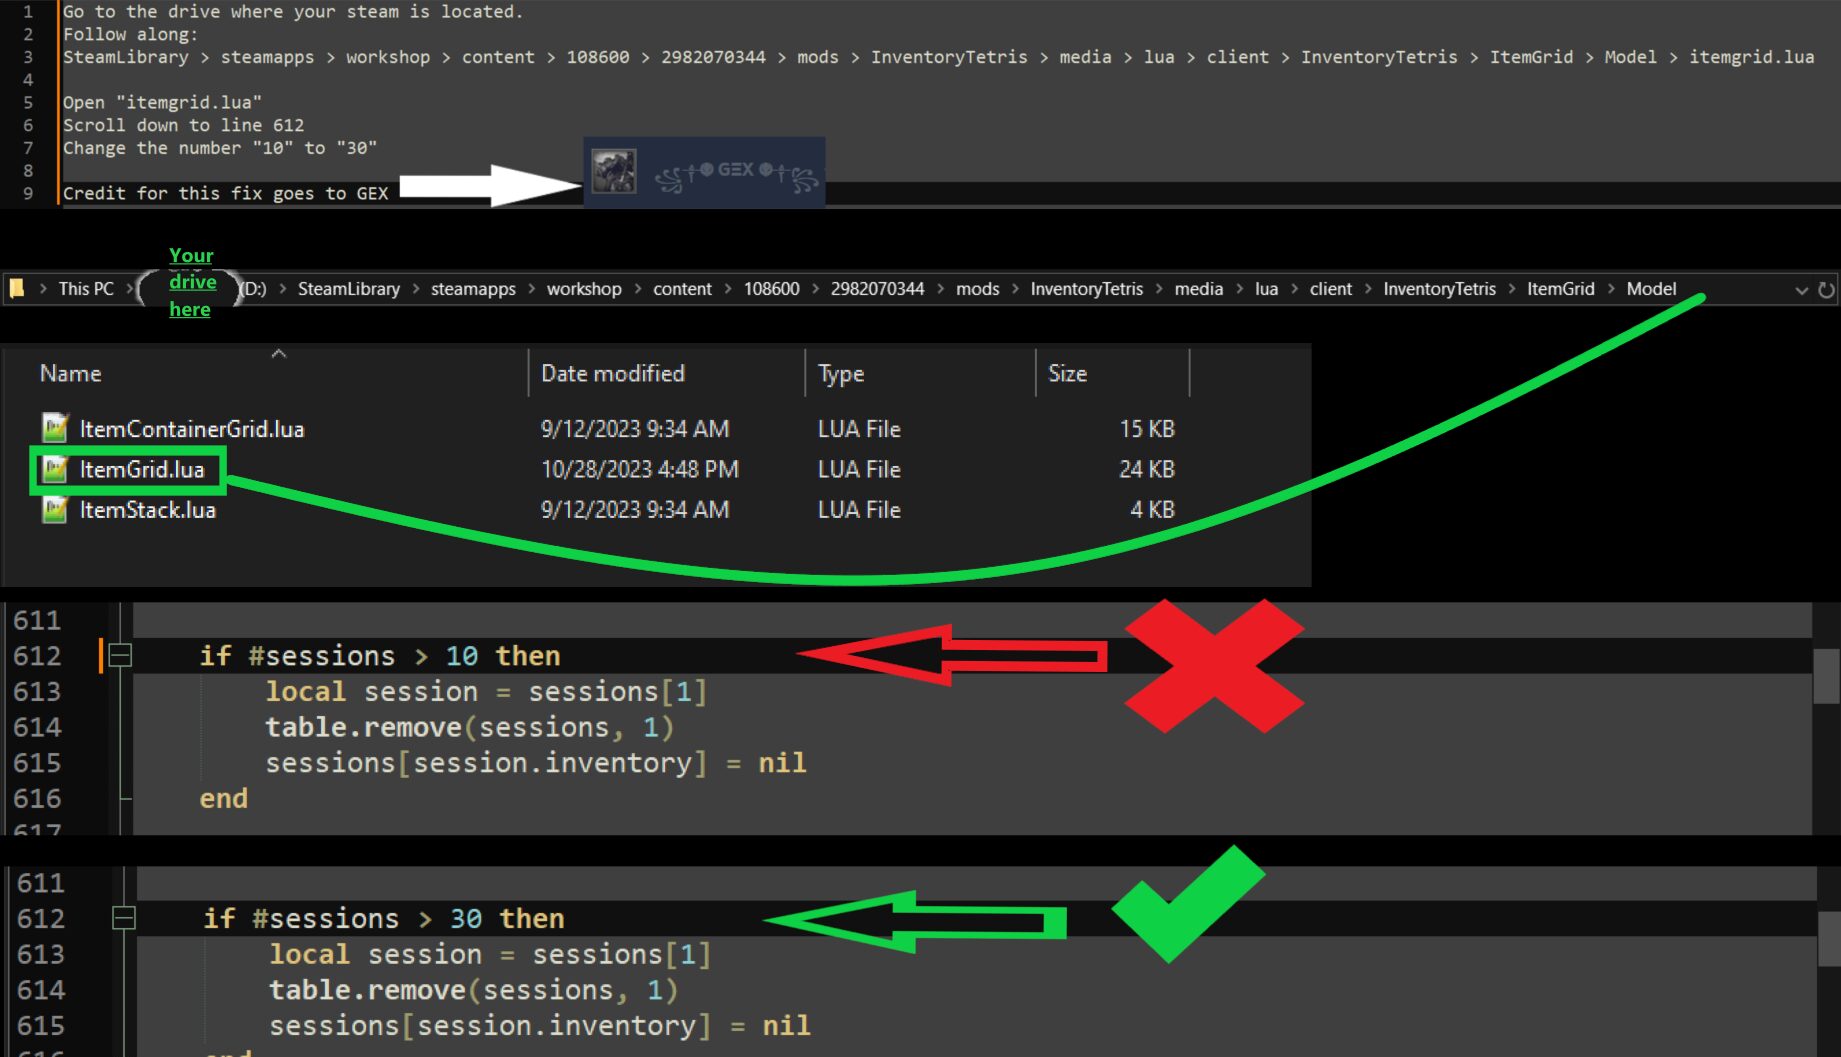The width and height of the screenshot is (1841, 1057).
Task: Click the '15 KB' file size
Action: 1147,429
